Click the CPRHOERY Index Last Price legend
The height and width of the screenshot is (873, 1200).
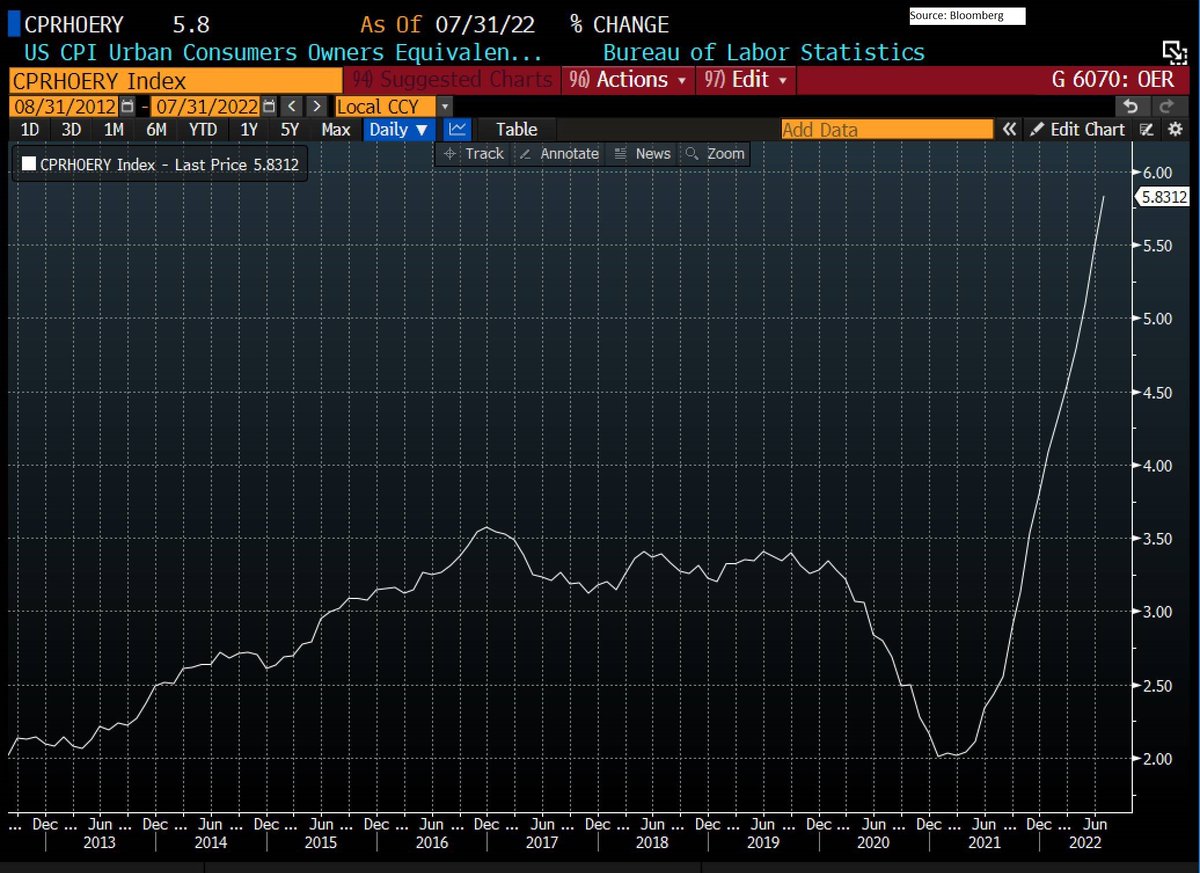[160, 165]
